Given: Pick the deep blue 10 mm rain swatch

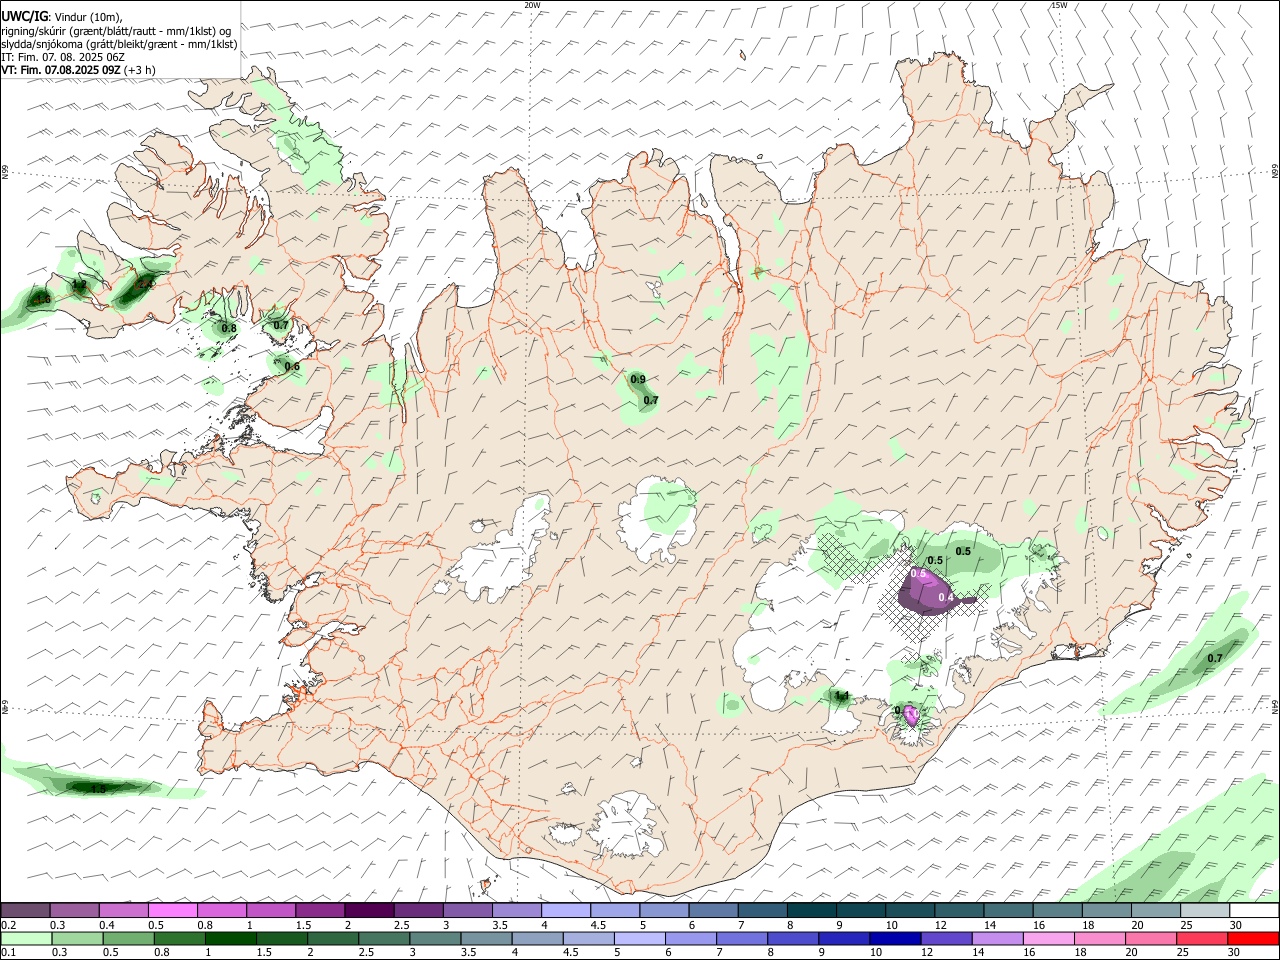Looking at the screenshot, I should (x=894, y=938).
